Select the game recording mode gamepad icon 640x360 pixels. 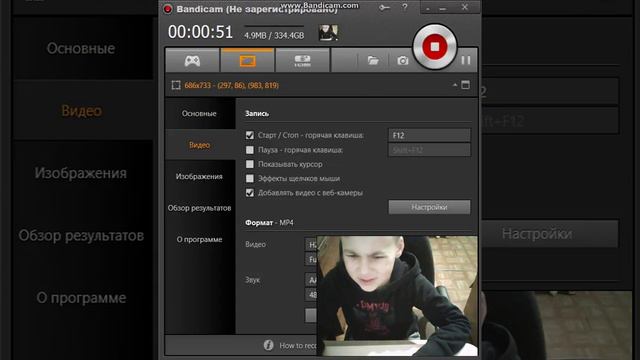(192, 60)
